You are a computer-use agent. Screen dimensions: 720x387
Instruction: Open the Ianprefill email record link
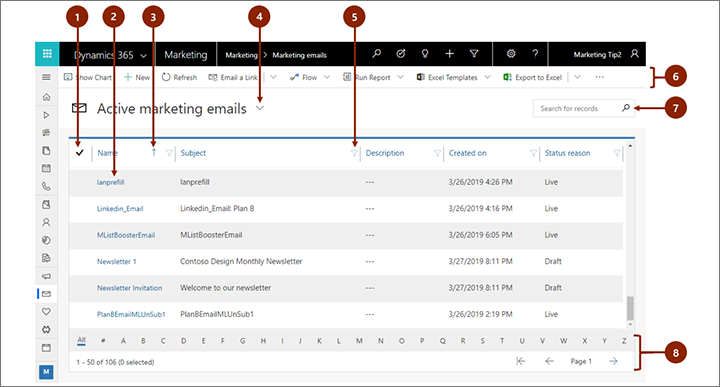110,182
